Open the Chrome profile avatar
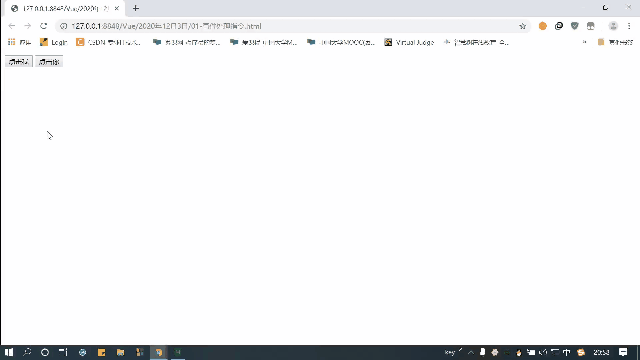The image size is (640, 360). click(x=613, y=26)
